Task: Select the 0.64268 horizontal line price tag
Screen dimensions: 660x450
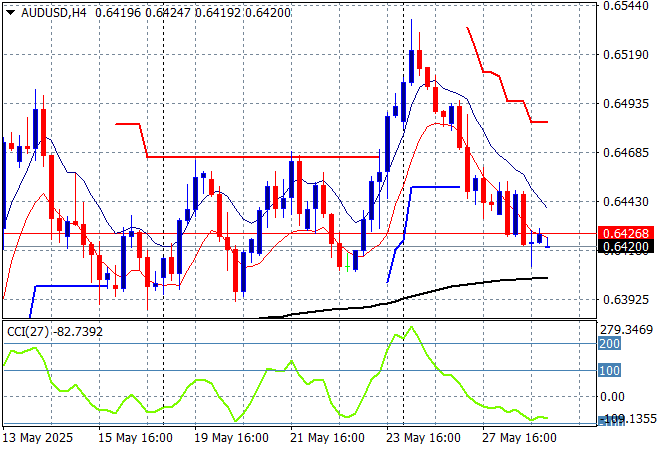Action: point(626,233)
